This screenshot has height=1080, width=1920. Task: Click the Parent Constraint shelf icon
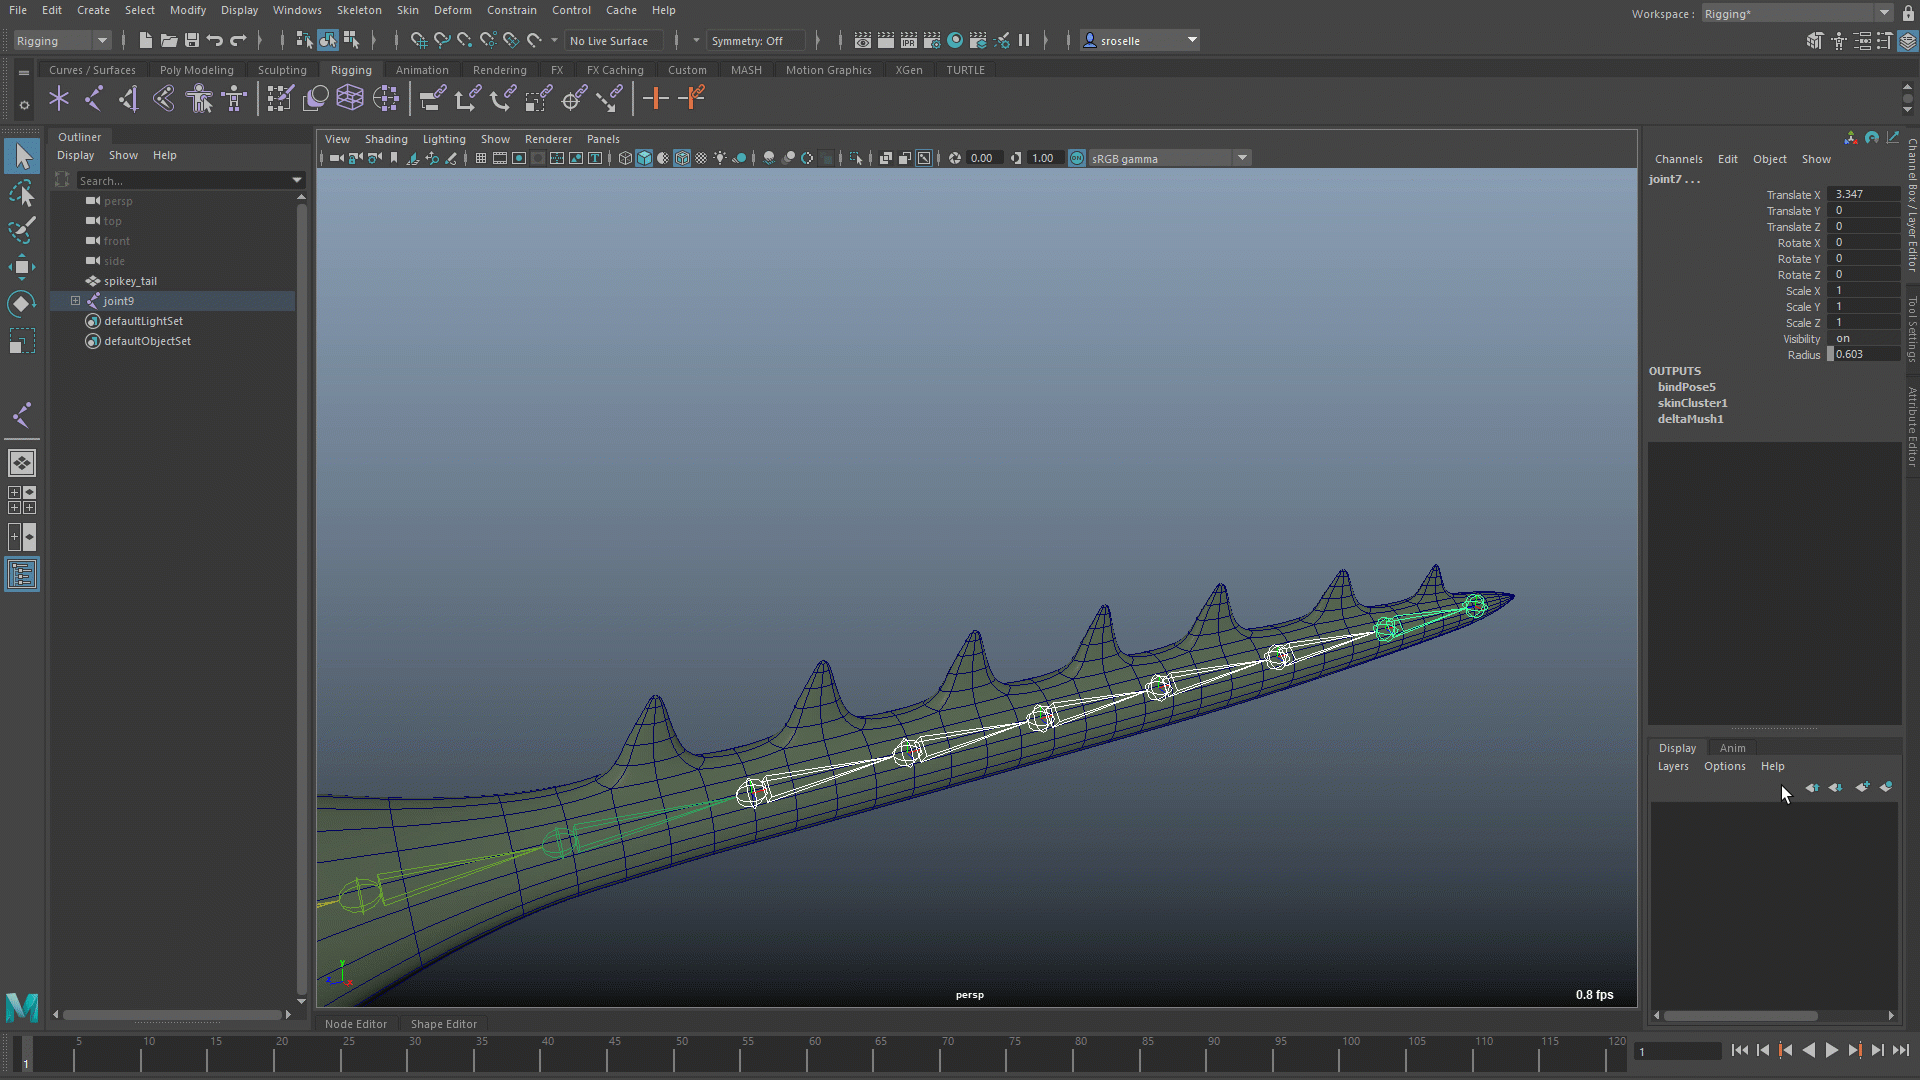tap(432, 98)
